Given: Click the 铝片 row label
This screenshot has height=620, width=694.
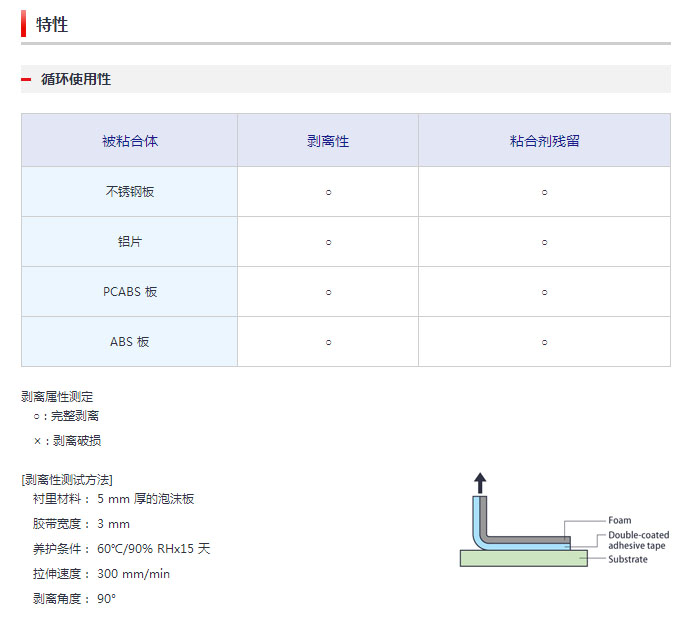Looking at the screenshot, I should point(130,242).
